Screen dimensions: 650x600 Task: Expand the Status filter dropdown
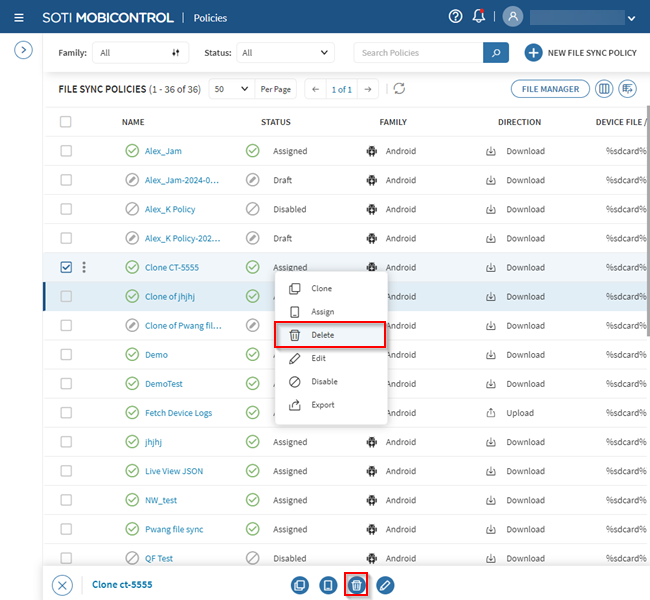[x=285, y=53]
